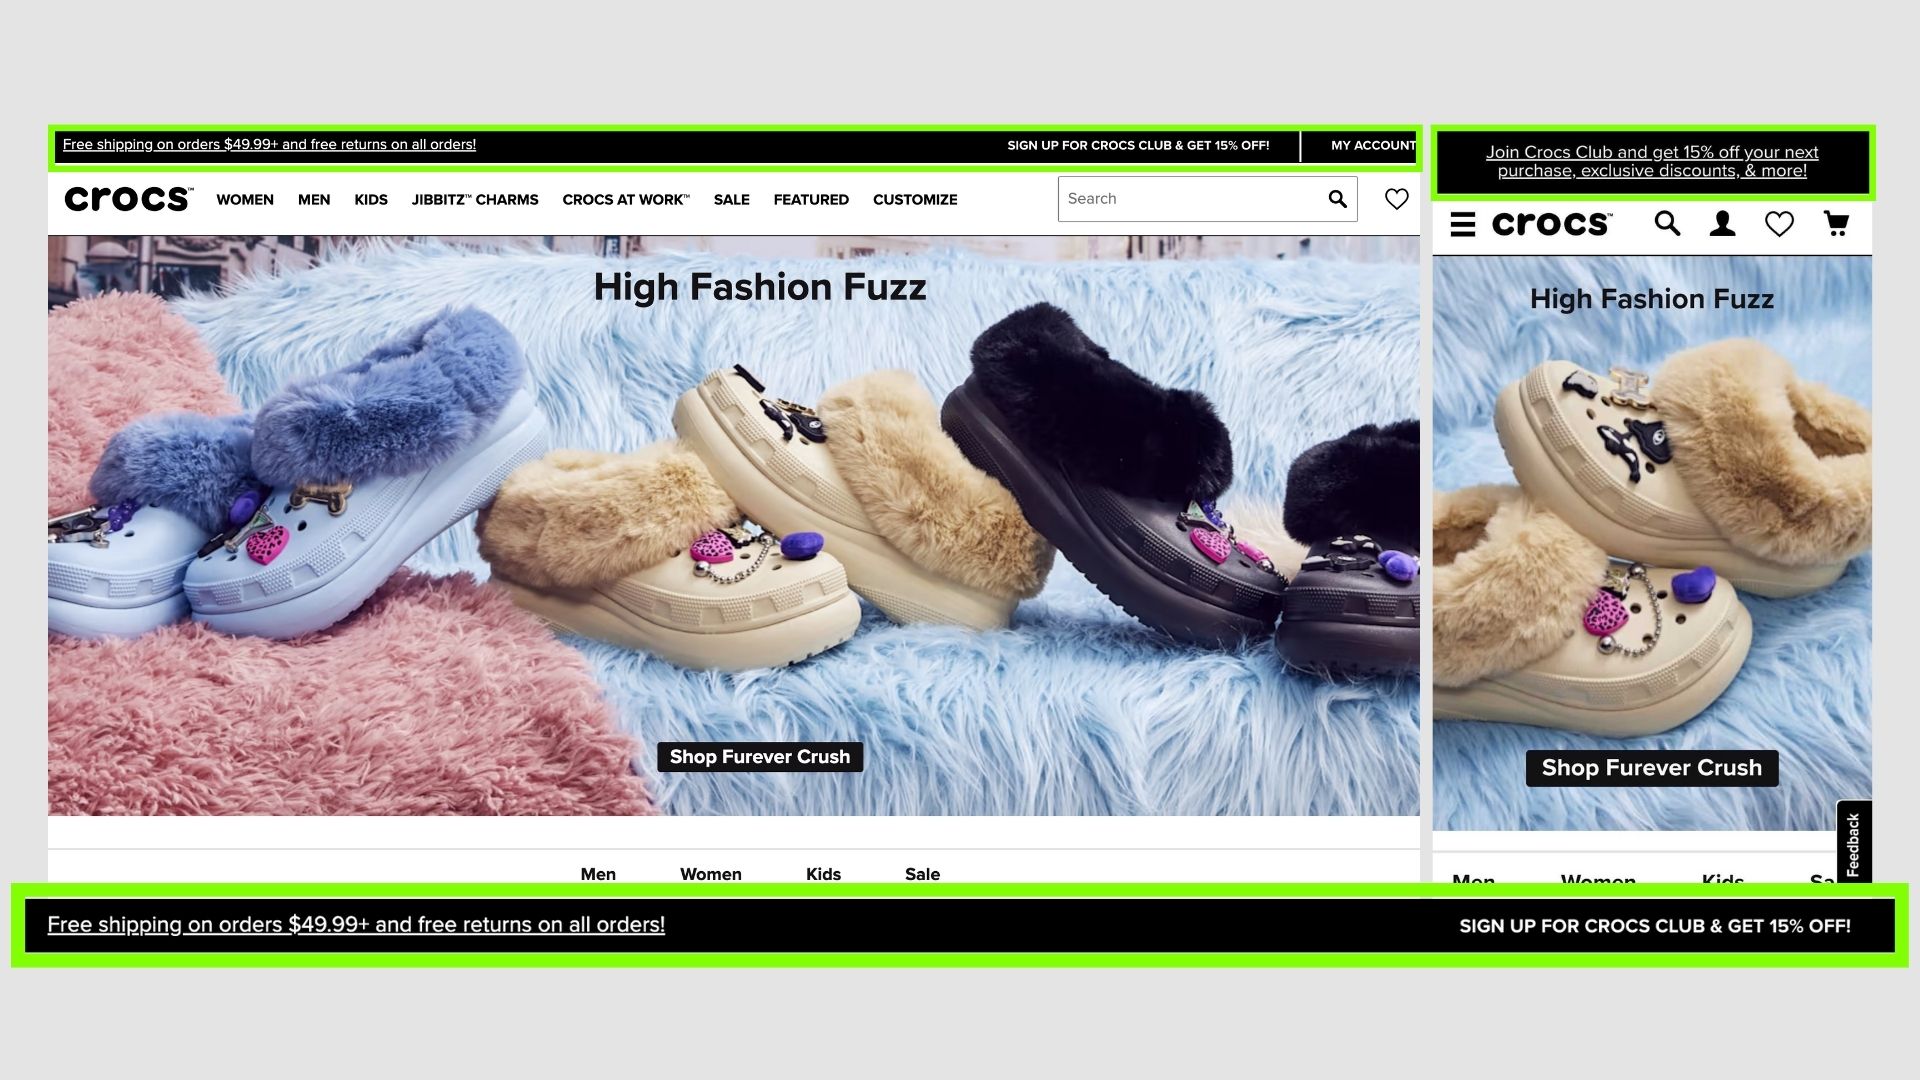
Task: Open the FEATURED navigation menu
Action: coord(811,200)
